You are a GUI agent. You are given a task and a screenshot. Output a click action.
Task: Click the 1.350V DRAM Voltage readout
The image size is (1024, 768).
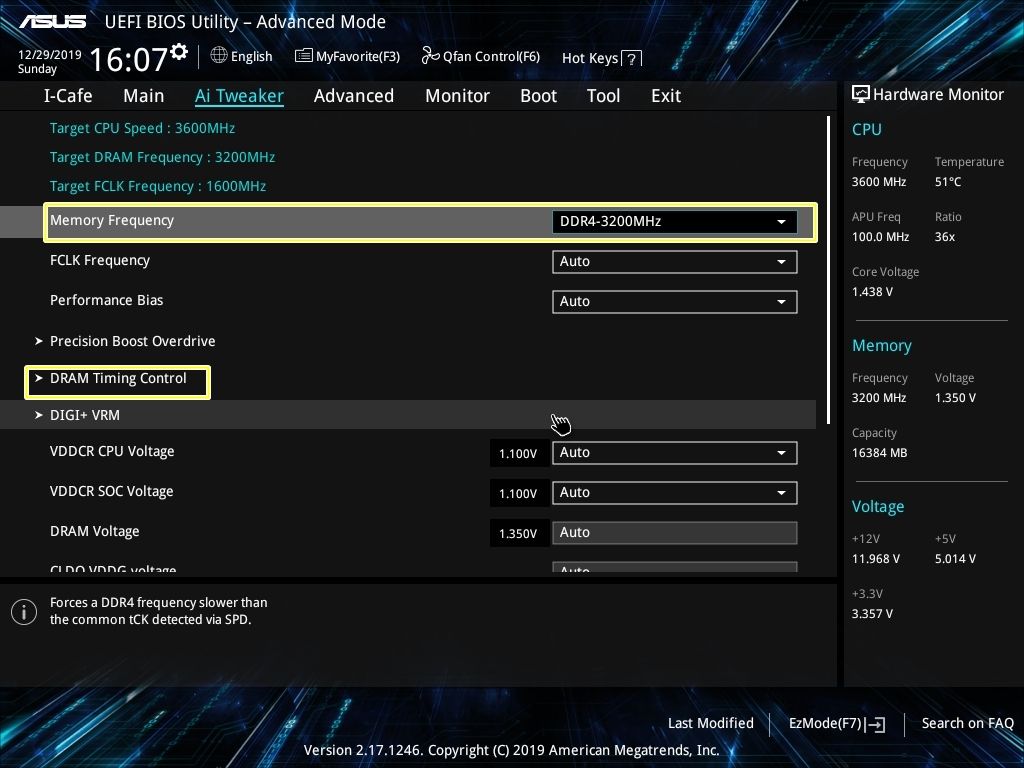(x=518, y=534)
